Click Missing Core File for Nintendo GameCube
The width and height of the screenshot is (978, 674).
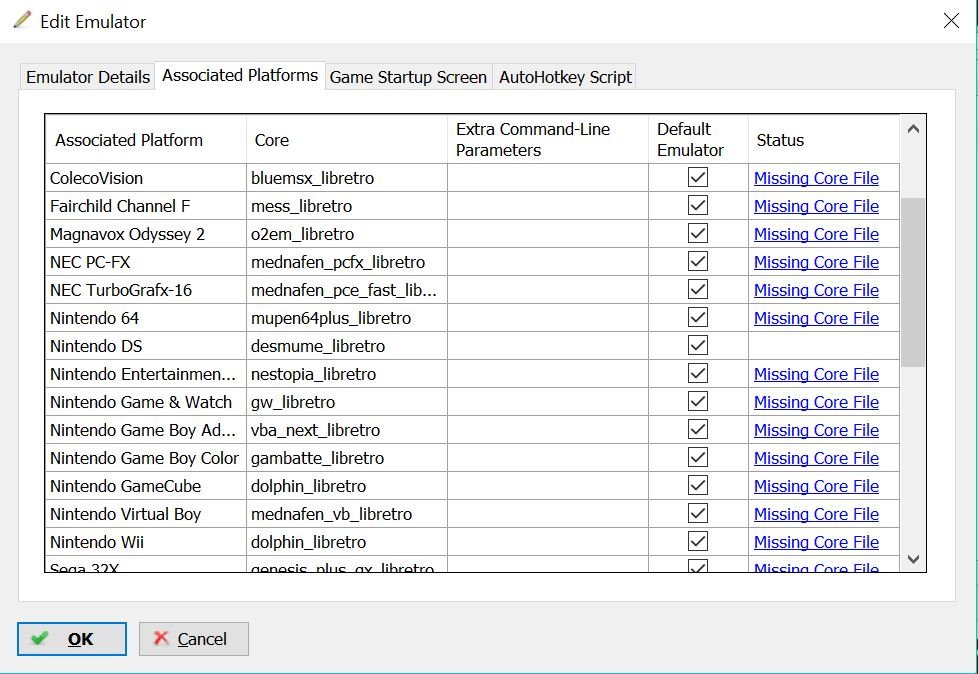(x=816, y=486)
